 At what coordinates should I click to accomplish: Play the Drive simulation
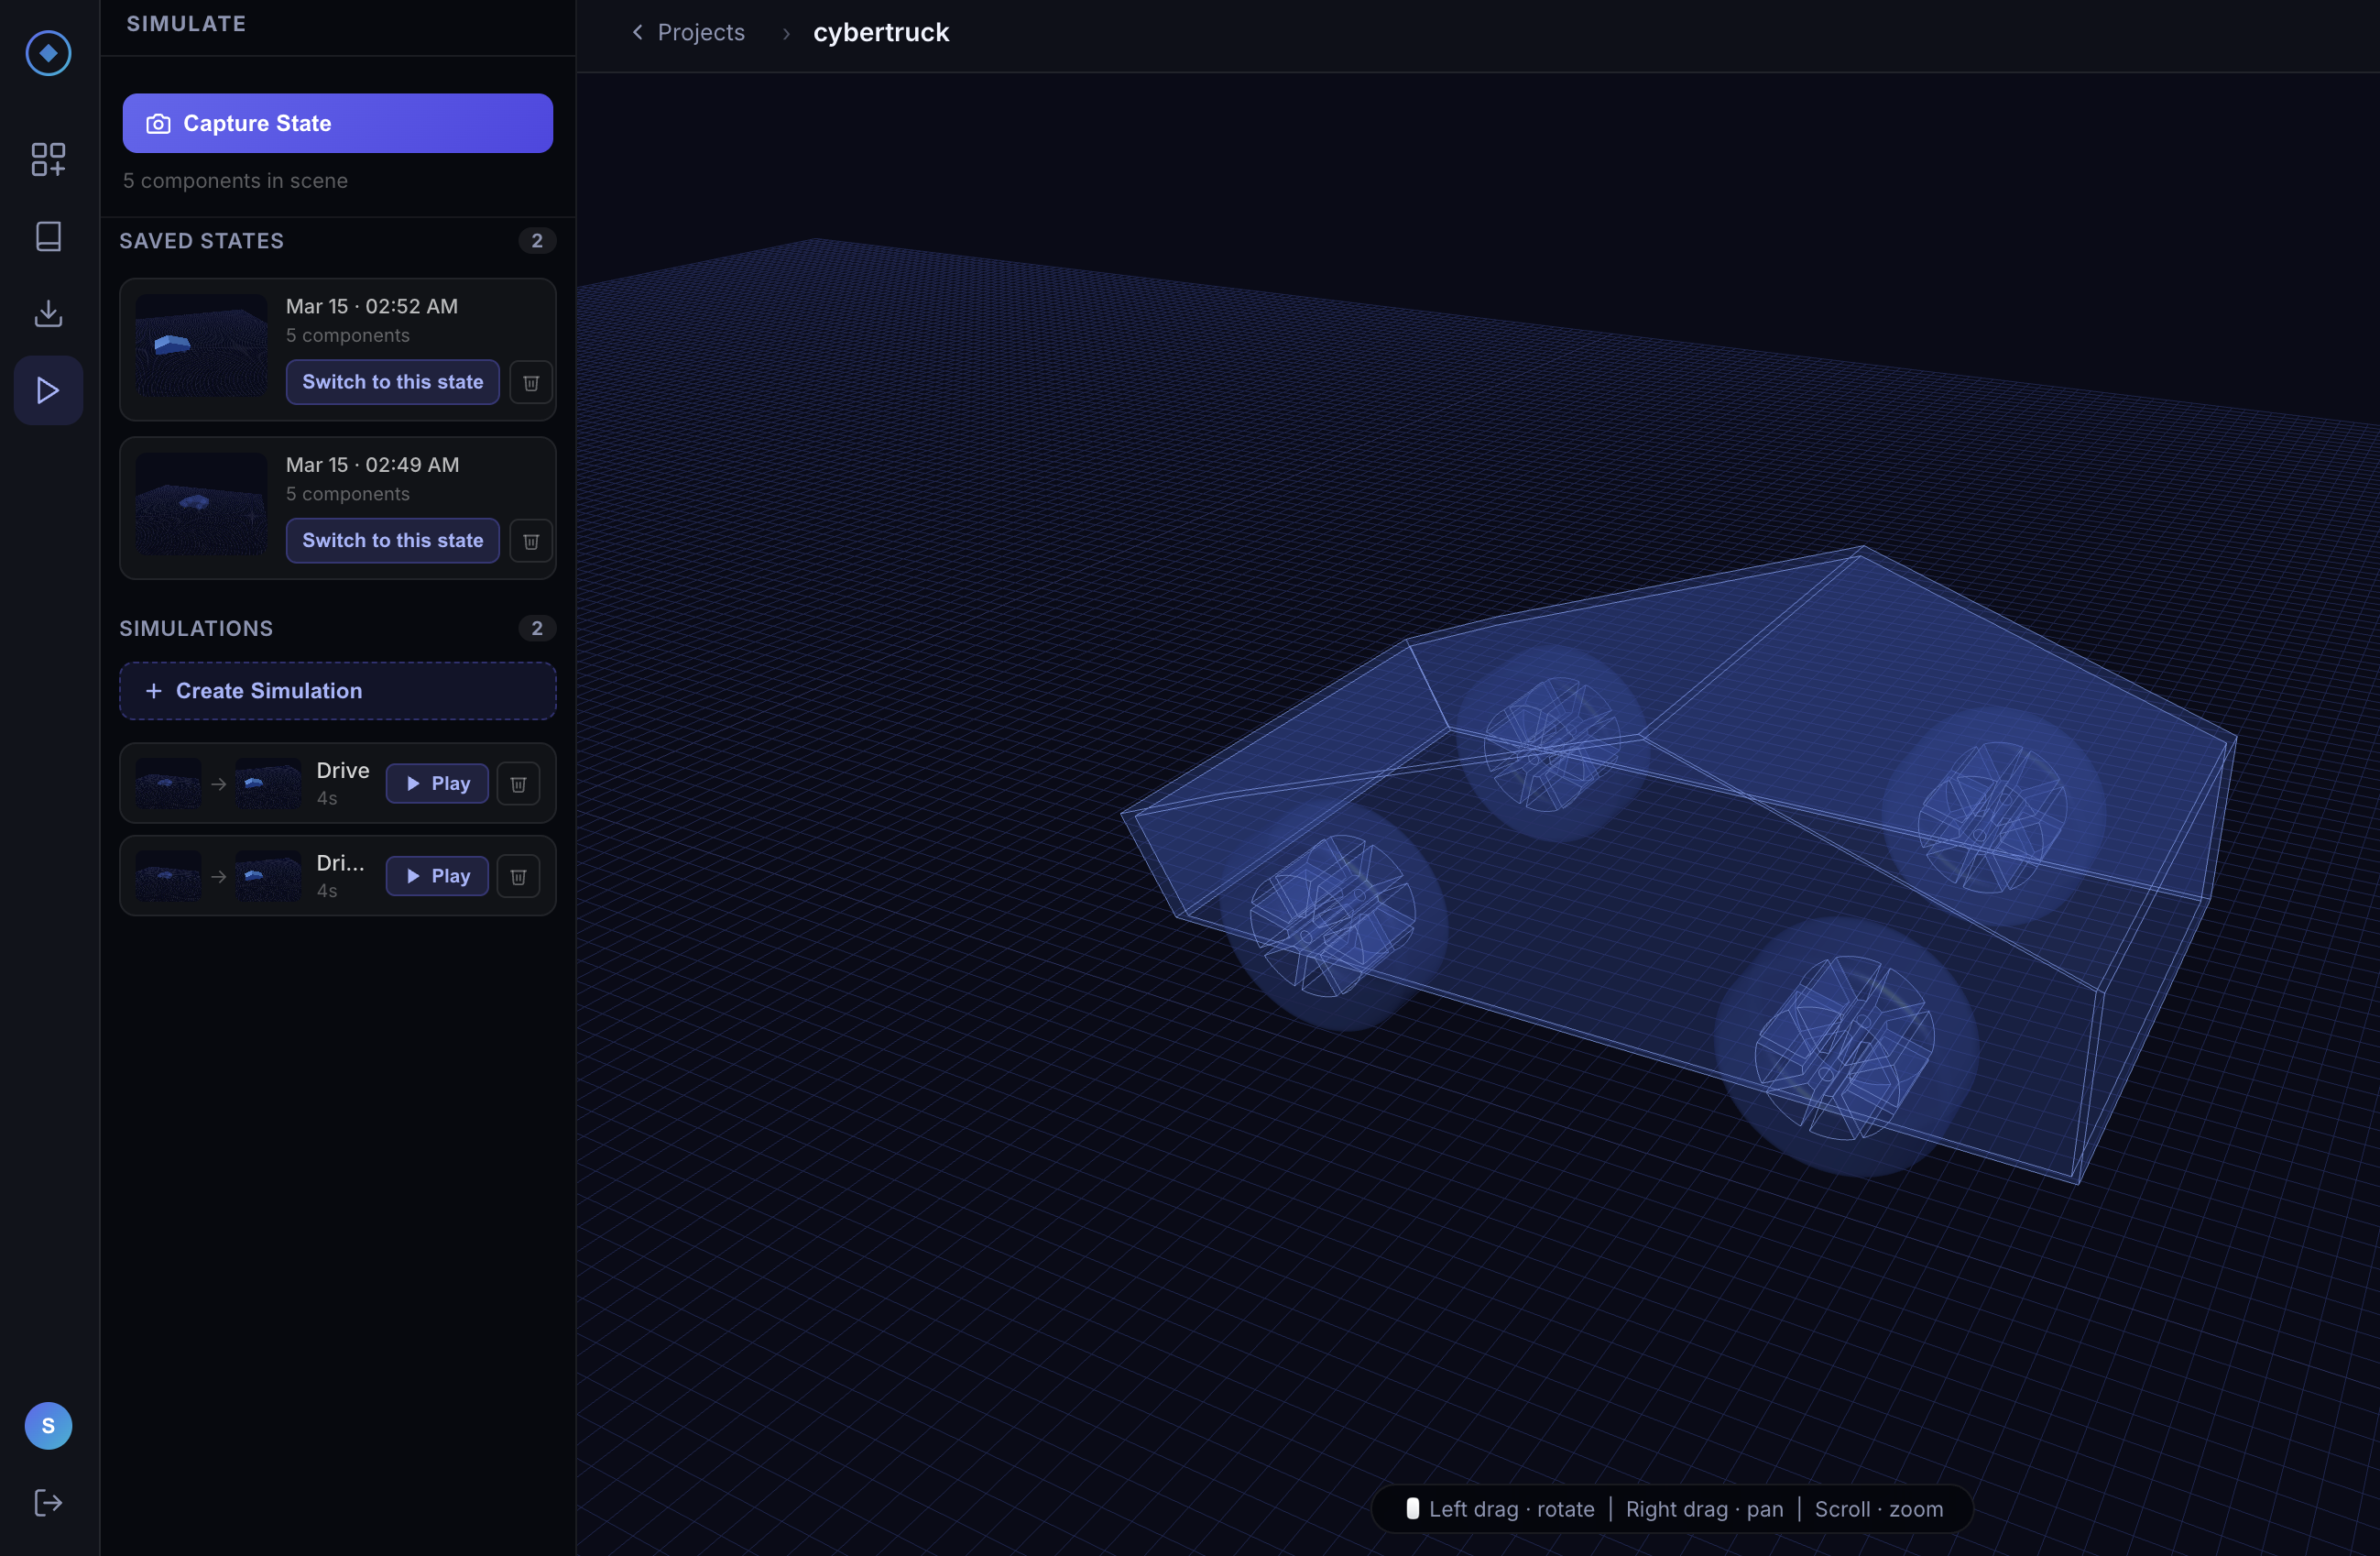click(x=437, y=784)
